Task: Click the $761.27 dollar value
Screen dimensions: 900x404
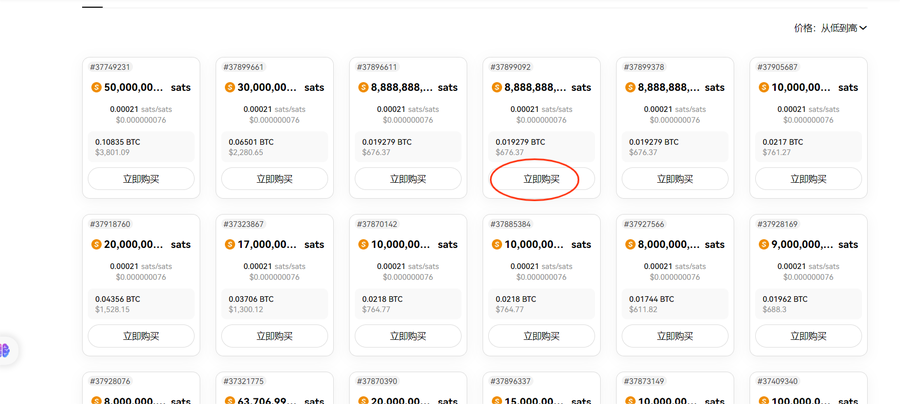Action: (x=776, y=153)
